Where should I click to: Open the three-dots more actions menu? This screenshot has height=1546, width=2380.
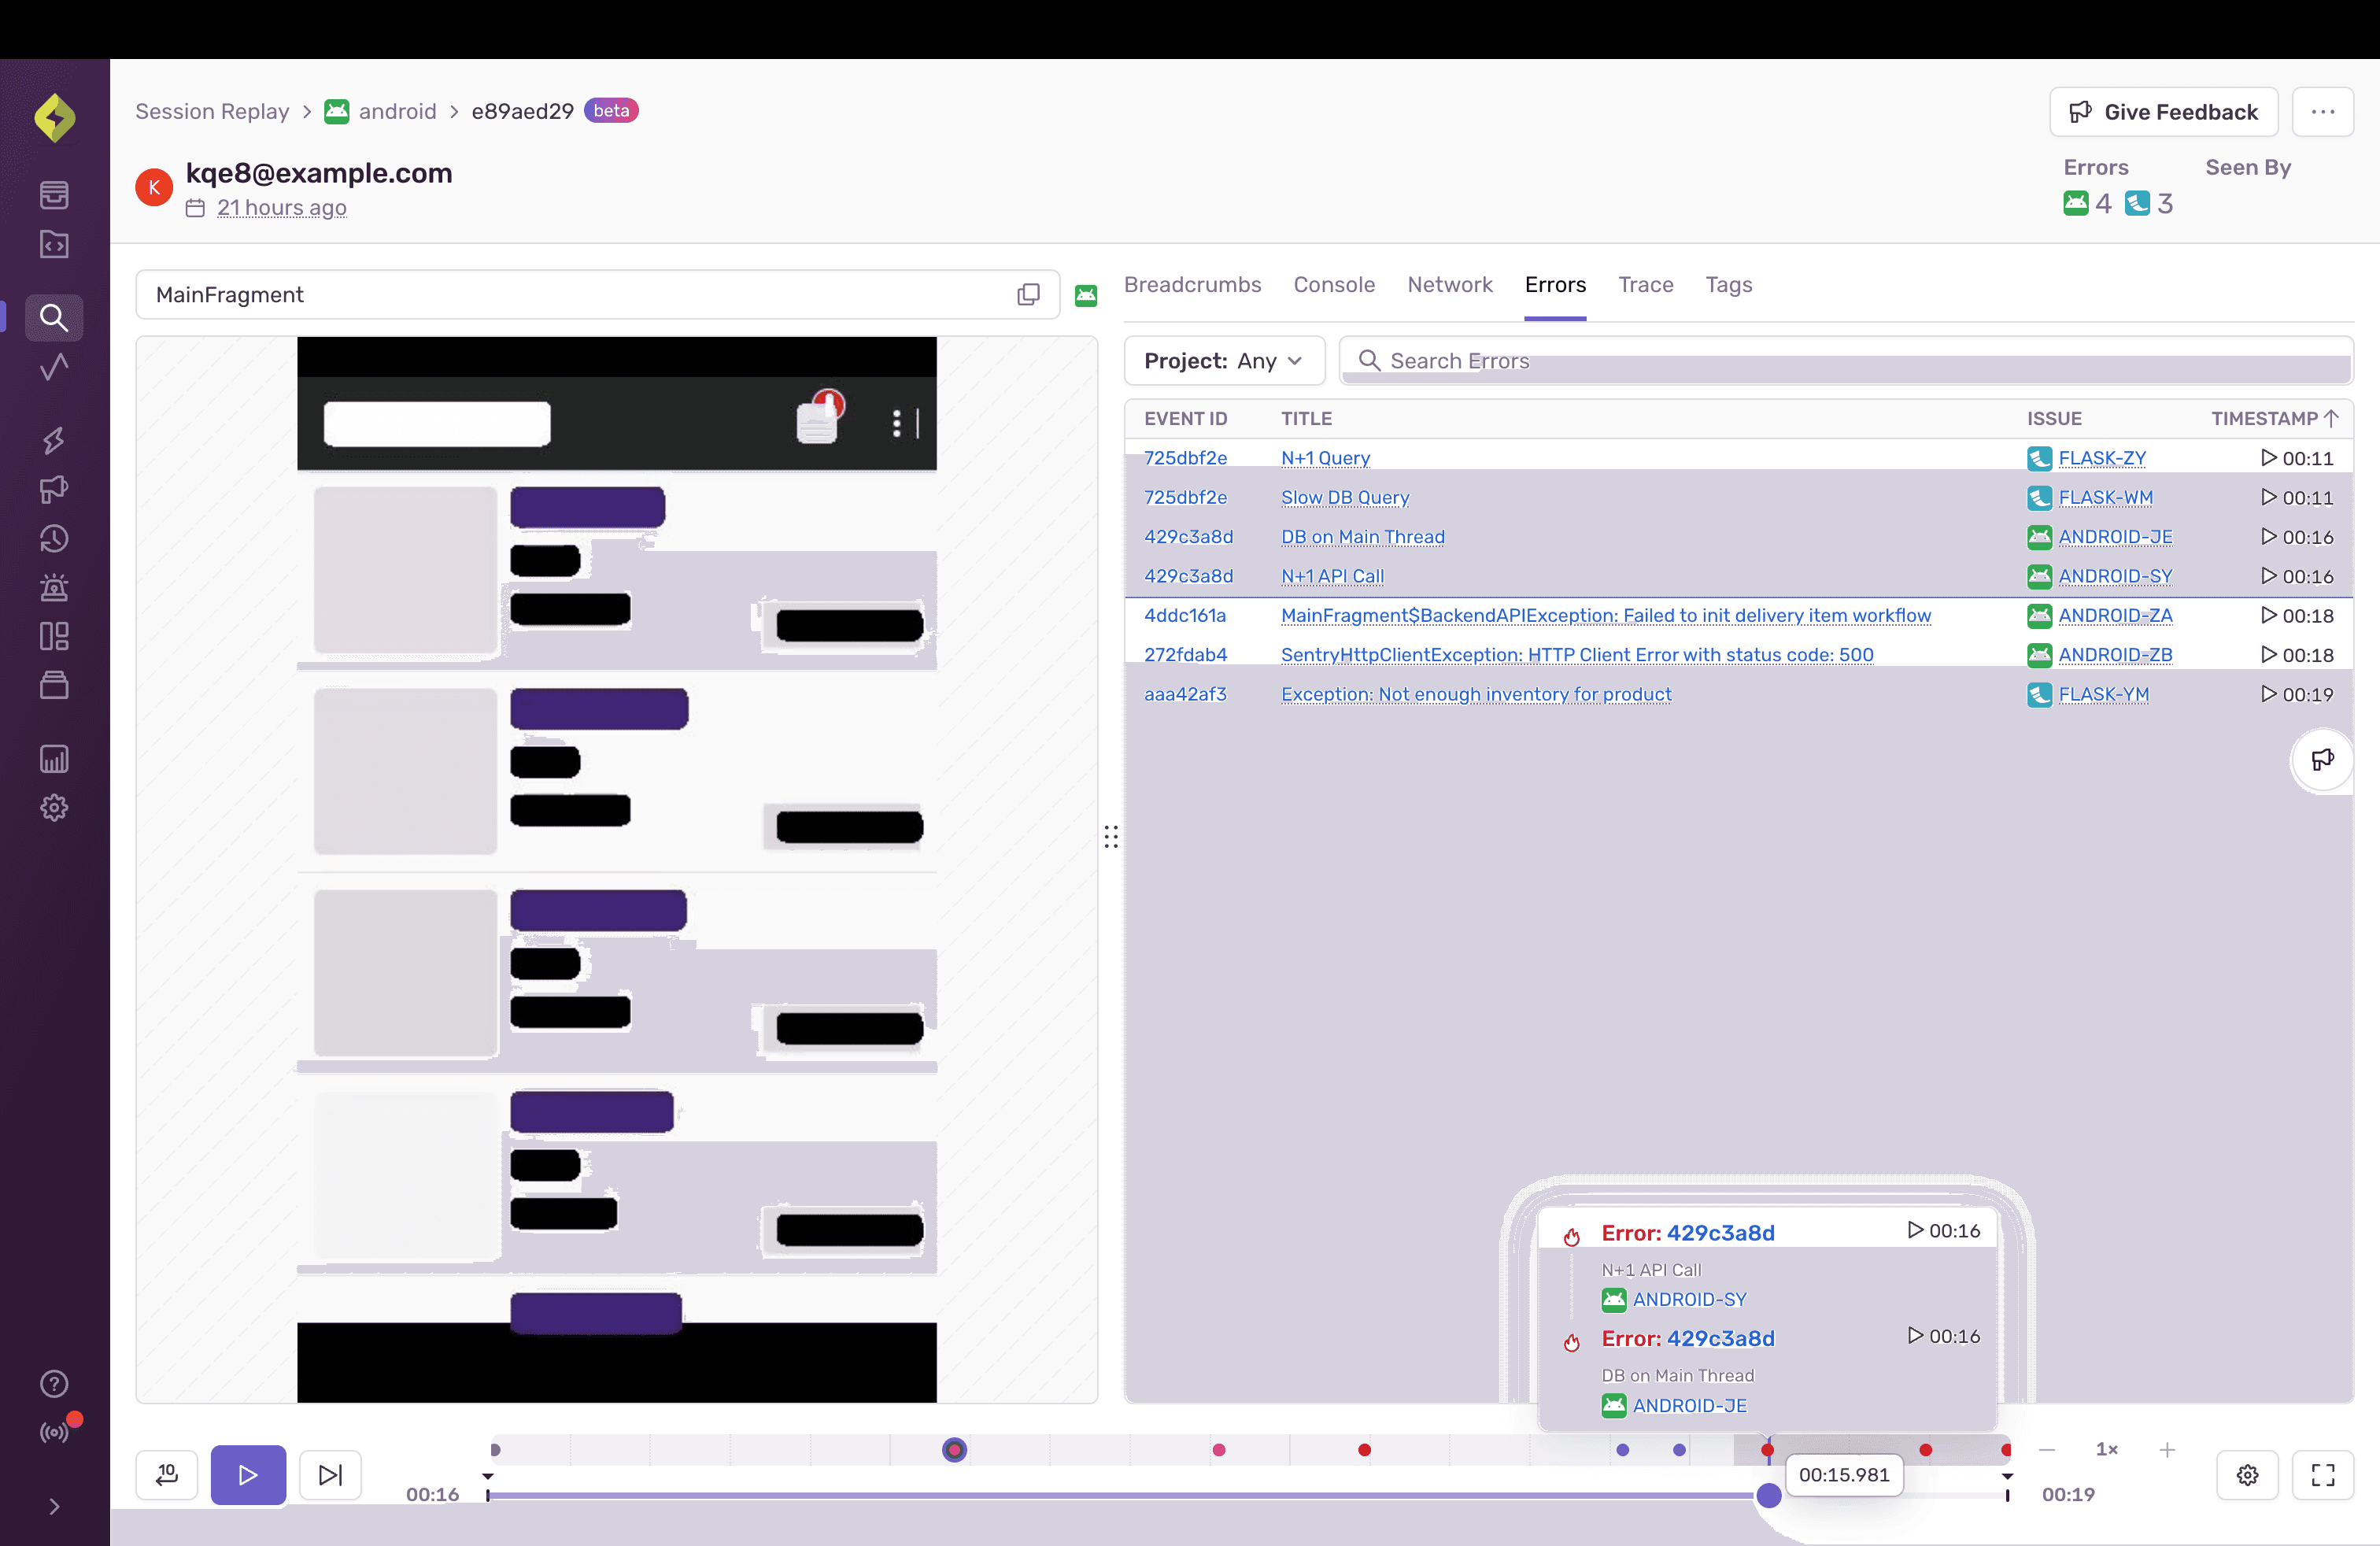[x=2323, y=112]
